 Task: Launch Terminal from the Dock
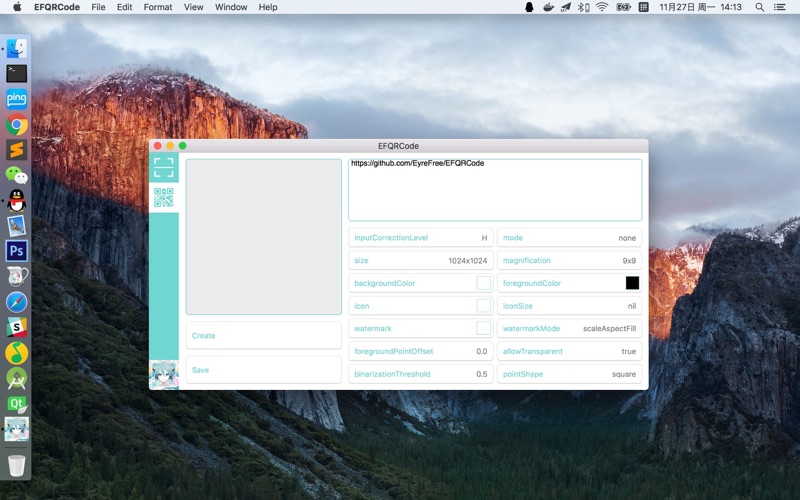(x=16, y=73)
